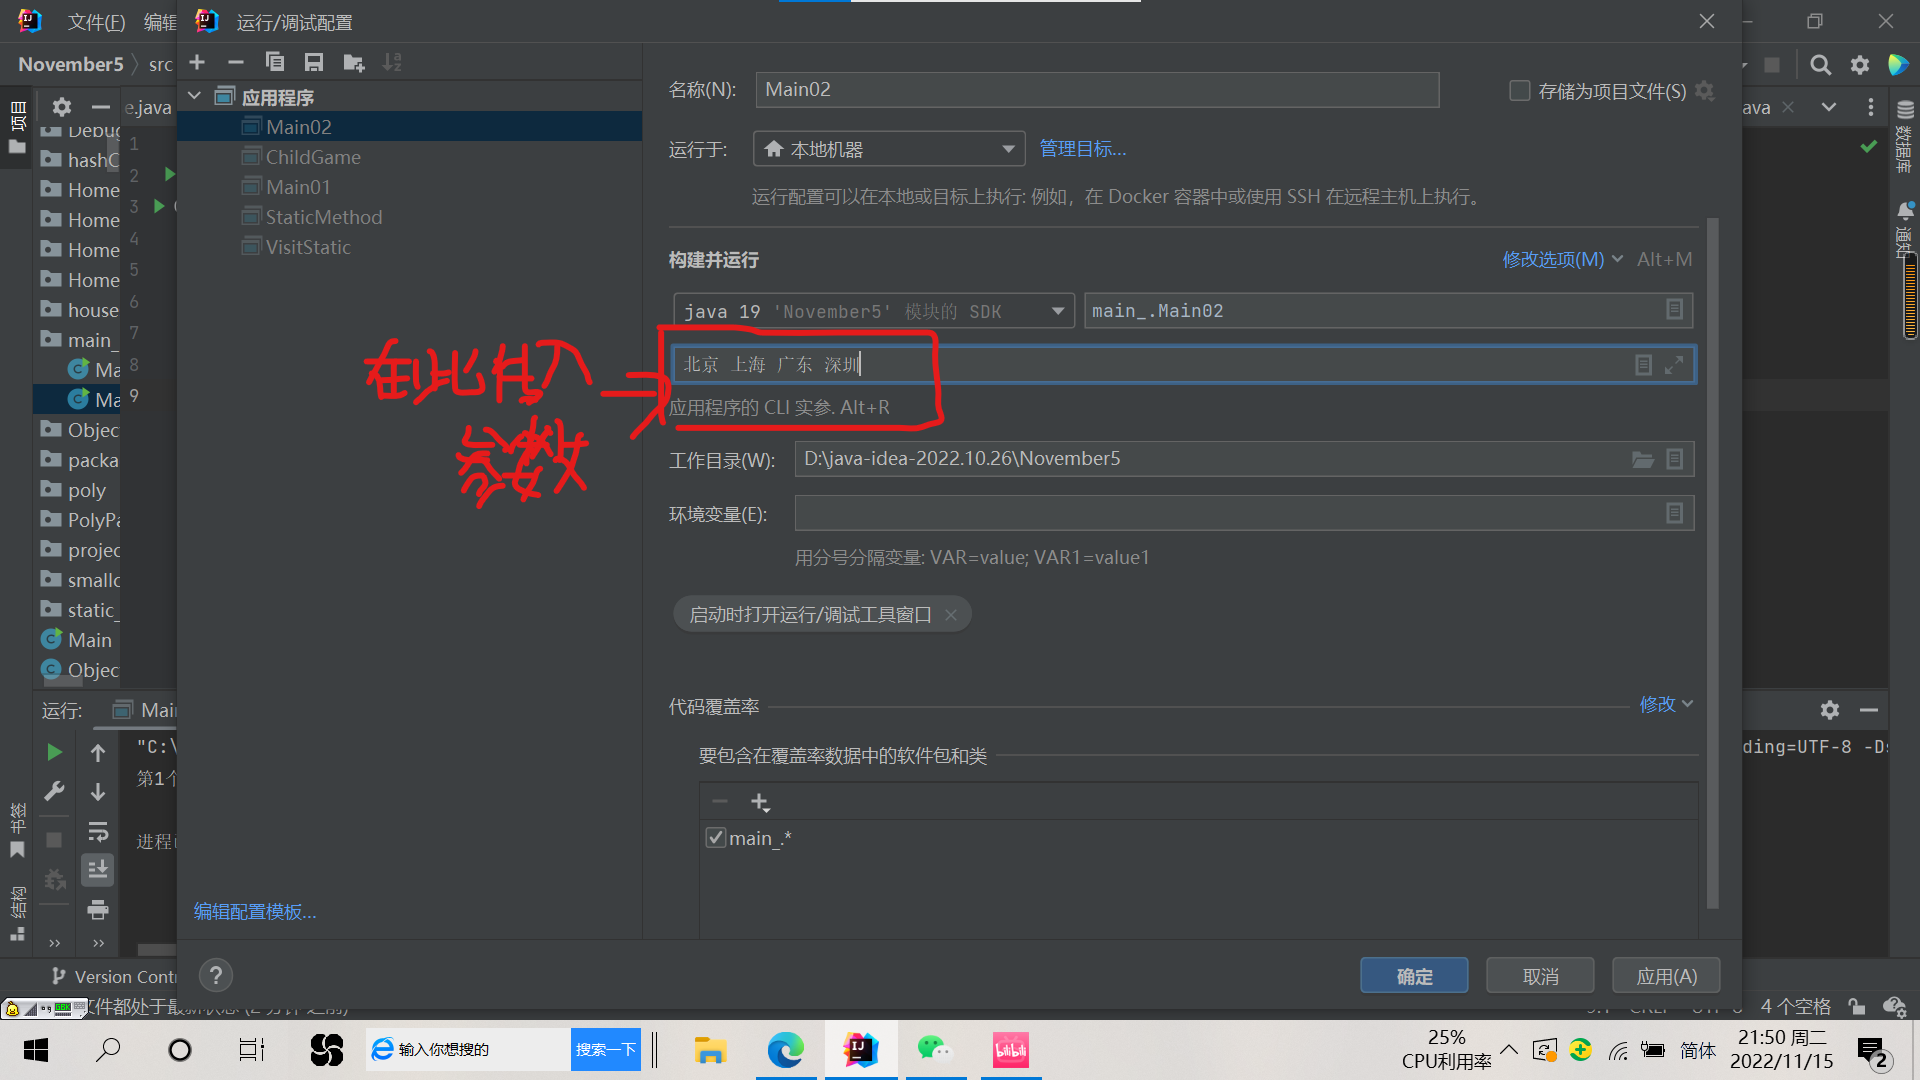Click 应用(A) button
The height and width of the screenshot is (1080, 1920).
click(x=1666, y=976)
